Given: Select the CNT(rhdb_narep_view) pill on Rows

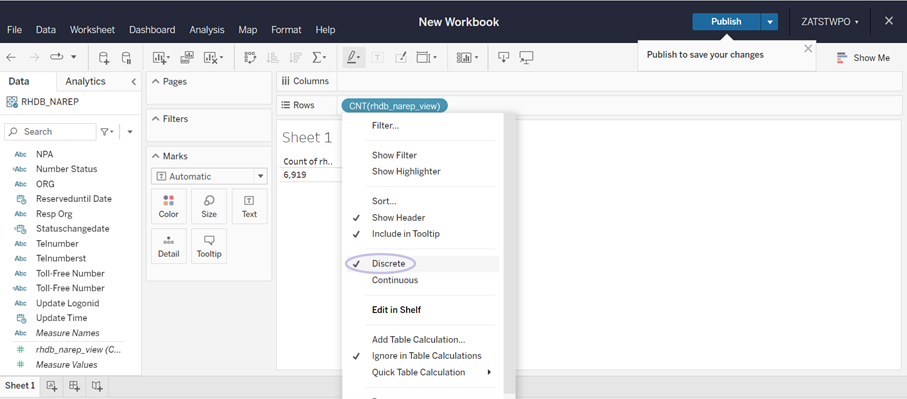Looking at the screenshot, I should click(x=394, y=106).
